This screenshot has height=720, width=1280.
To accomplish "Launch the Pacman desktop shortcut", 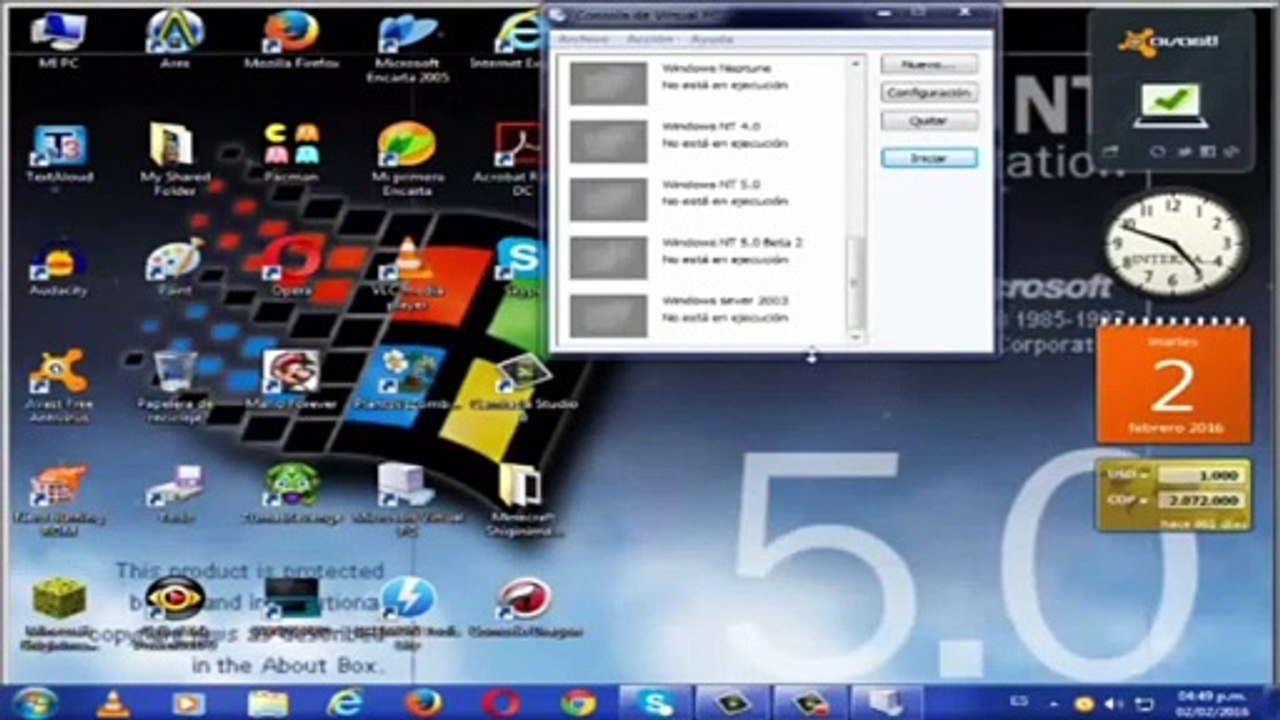I will coord(291,154).
